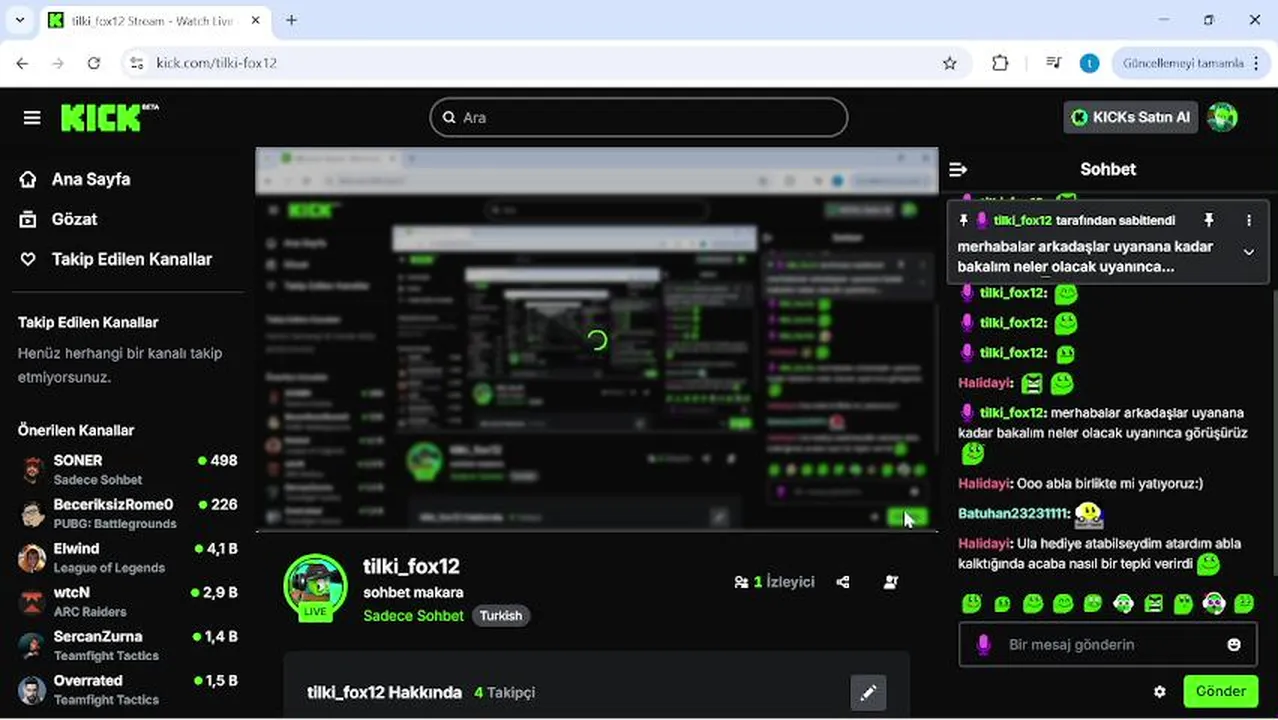1278x720 pixels.
Task: Click the stream video player
Action: click(x=597, y=339)
